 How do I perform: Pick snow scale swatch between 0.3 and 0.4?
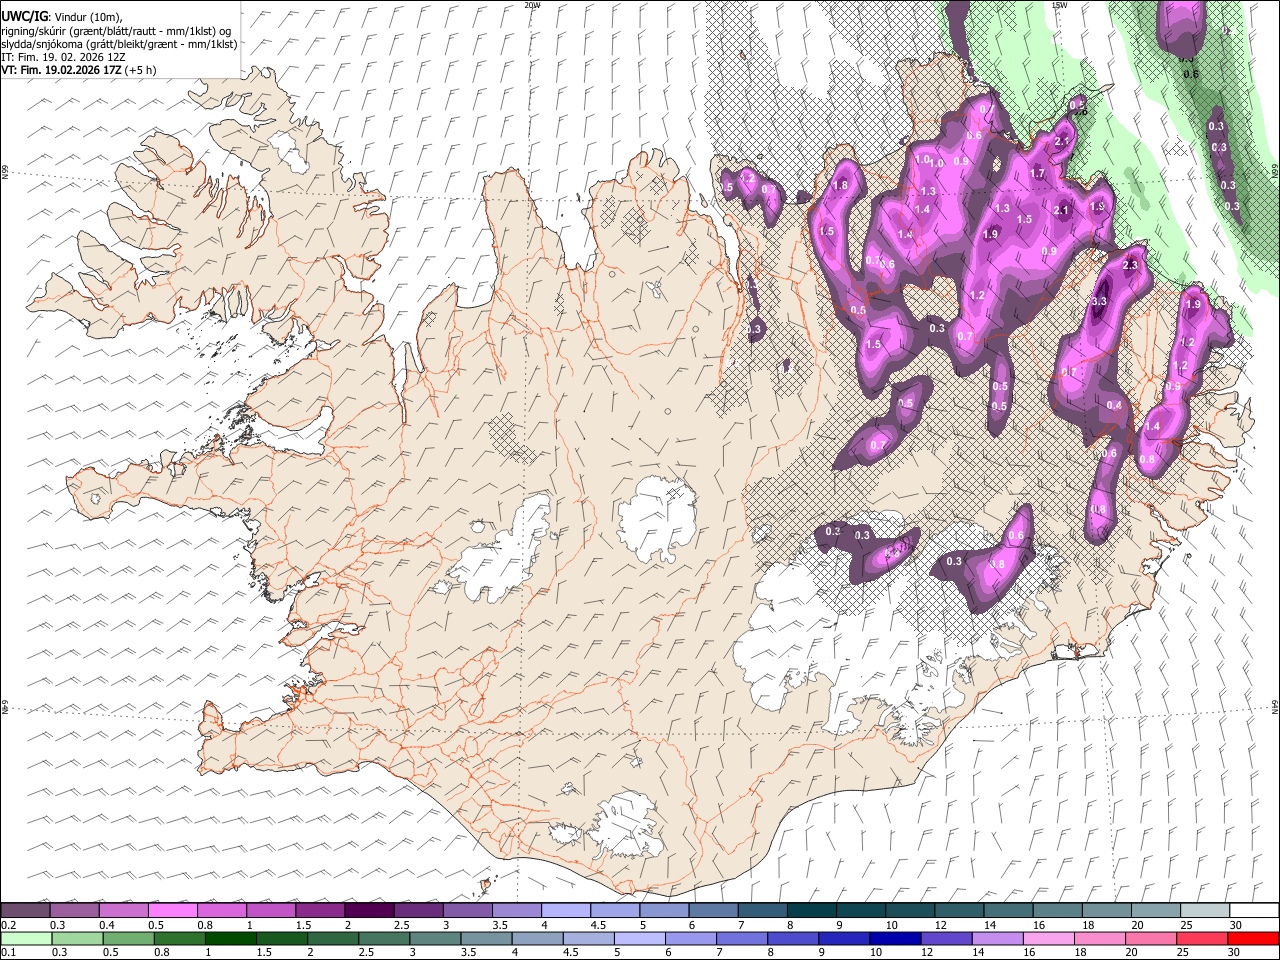tap(74, 910)
